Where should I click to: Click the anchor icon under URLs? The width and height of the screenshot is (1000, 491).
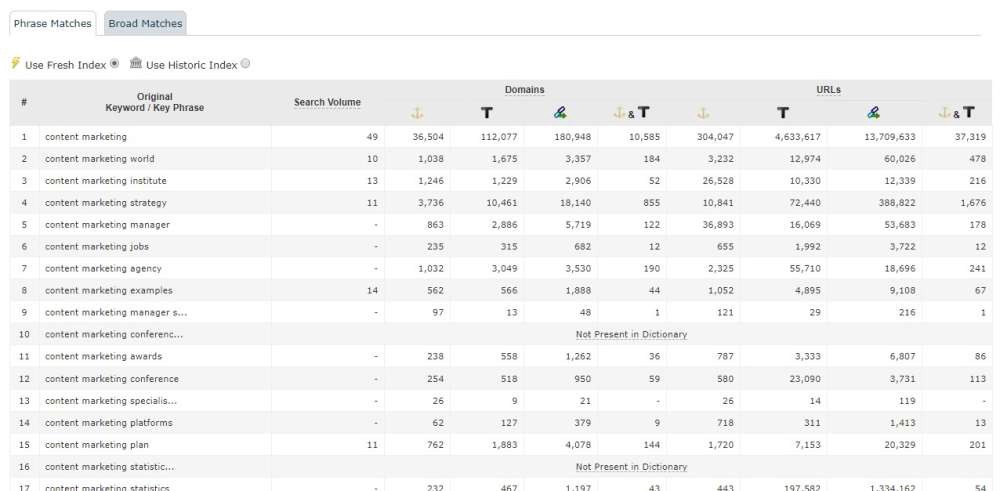(x=702, y=113)
